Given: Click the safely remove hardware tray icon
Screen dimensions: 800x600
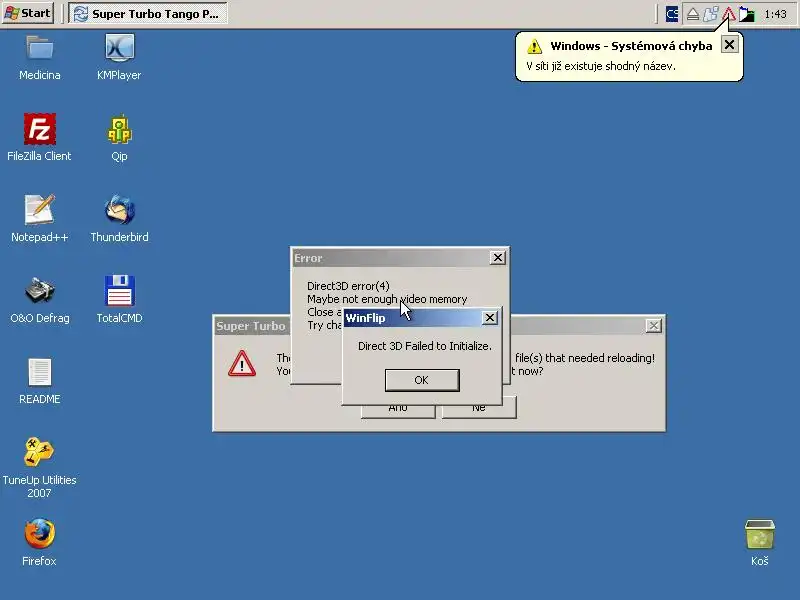Looking at the screenshot, I should 692,14.
